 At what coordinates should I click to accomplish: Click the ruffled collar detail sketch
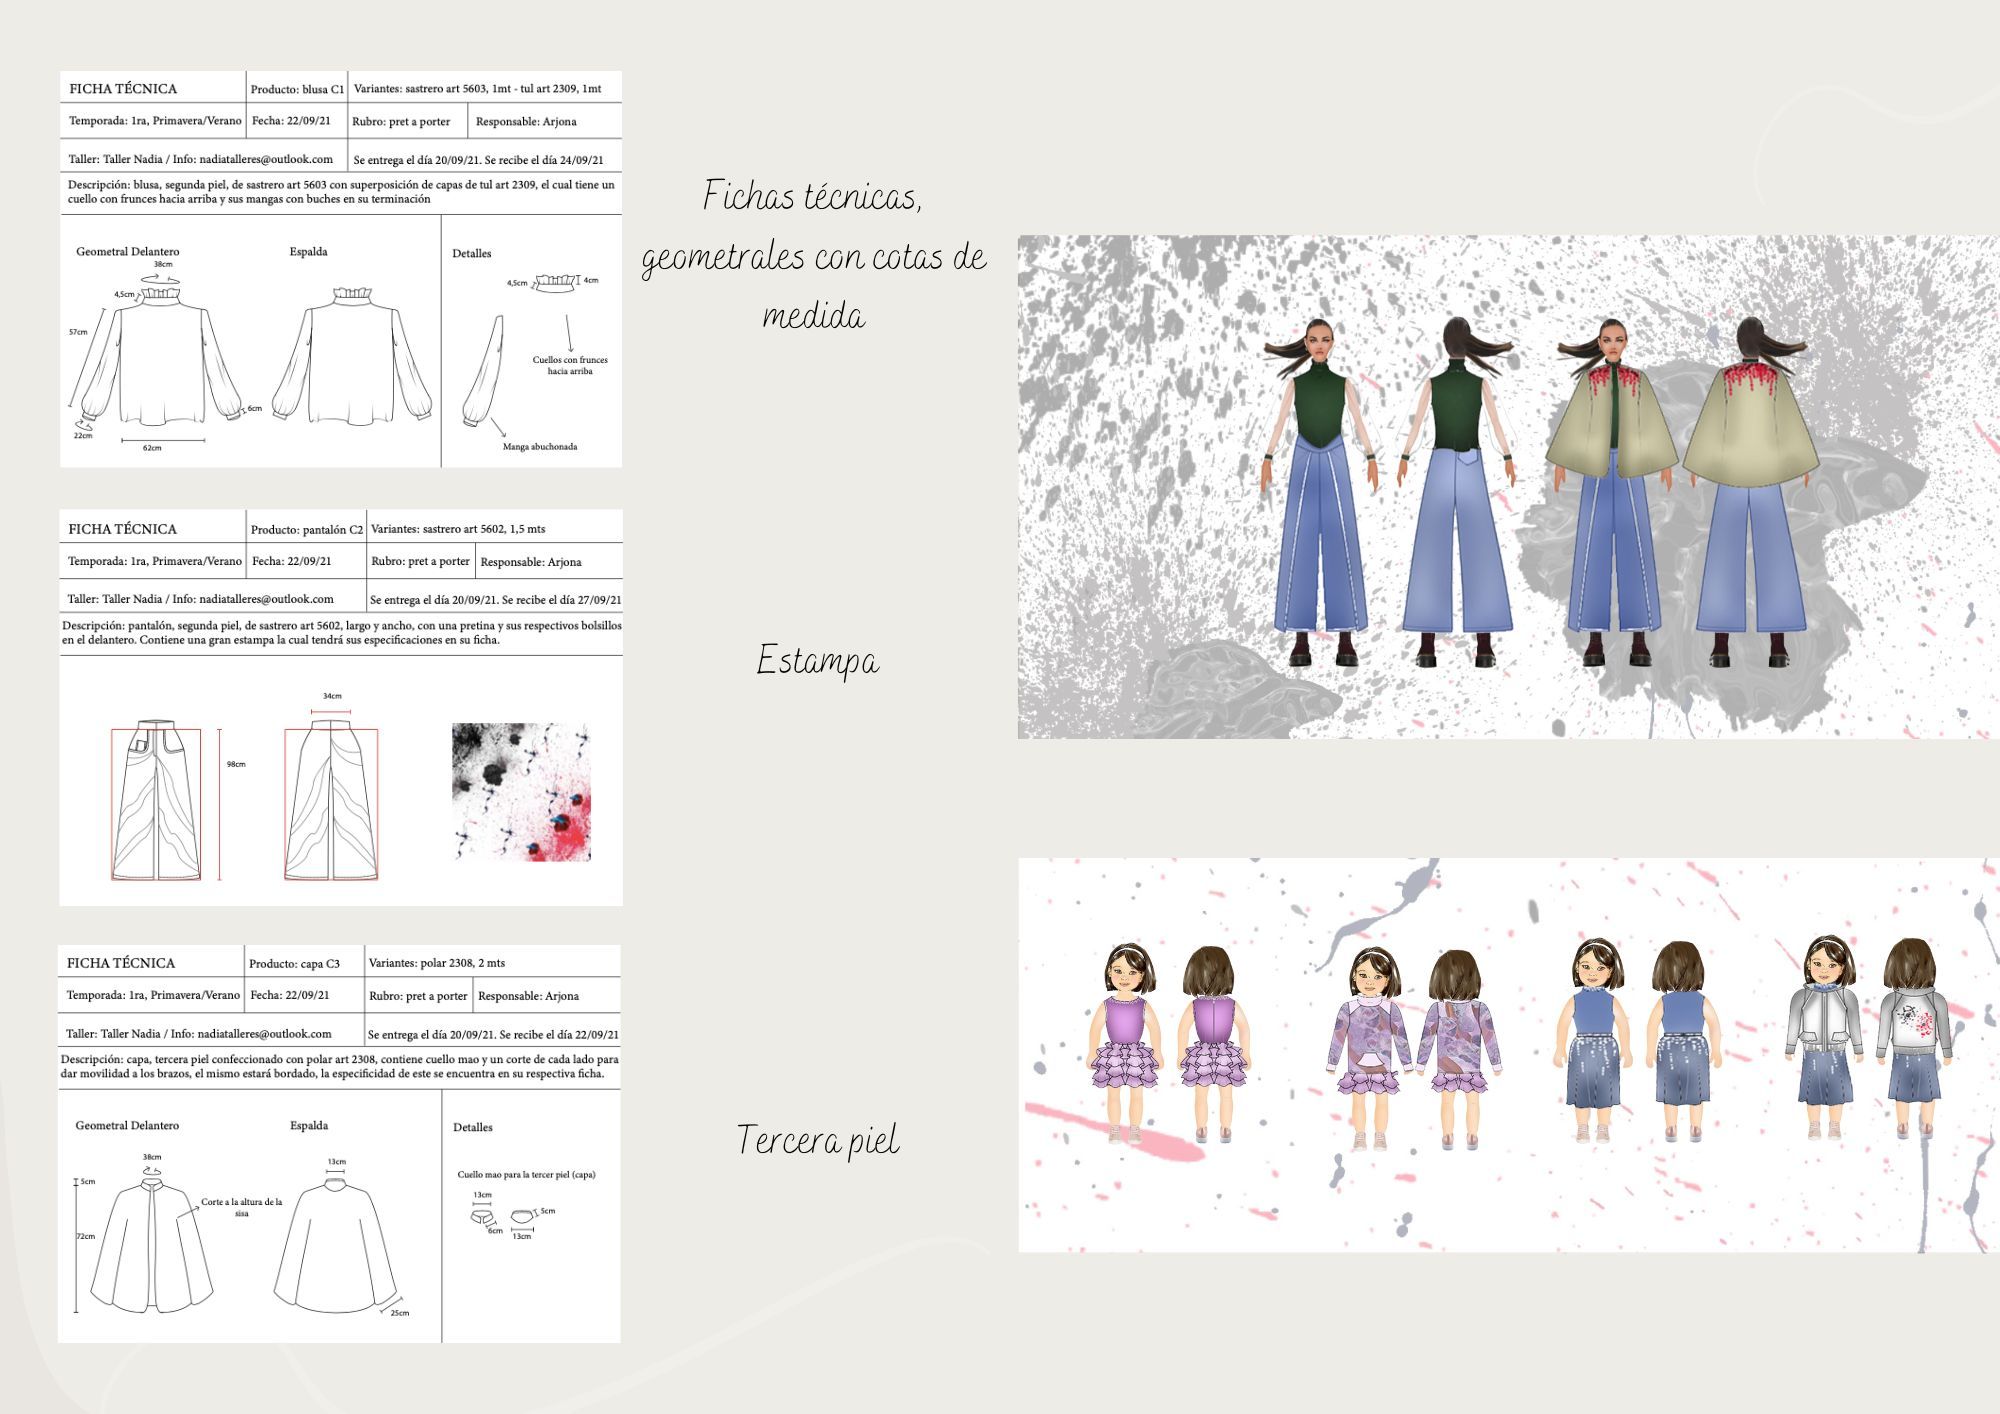(557, 281)
